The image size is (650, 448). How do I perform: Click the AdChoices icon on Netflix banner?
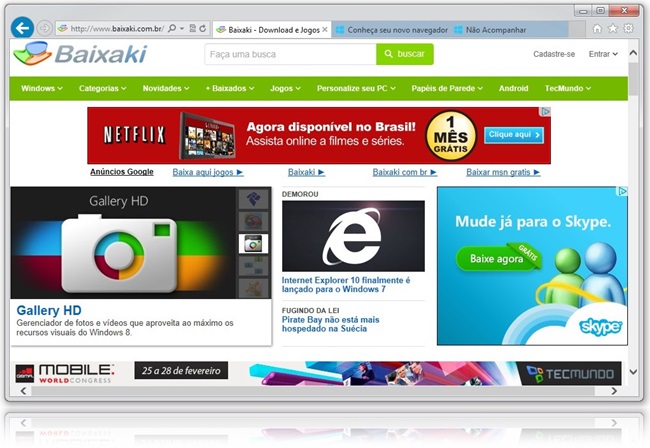tap(546, 111)
